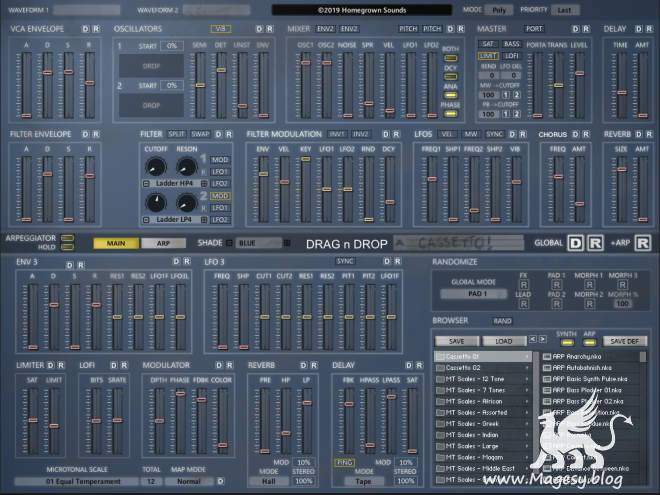Open the Global Mode PAD 1 dropdown

click(474, 294)
